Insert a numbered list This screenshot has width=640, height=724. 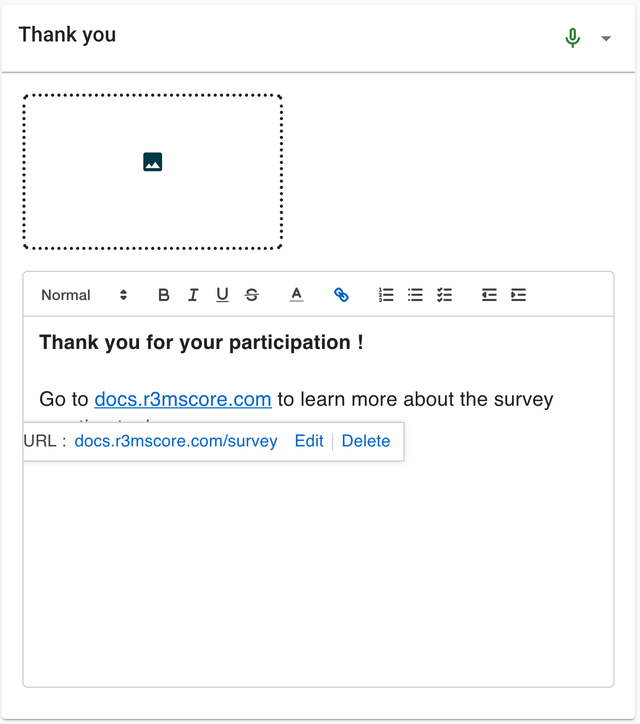pyautogui.click(x=386, y=295)
